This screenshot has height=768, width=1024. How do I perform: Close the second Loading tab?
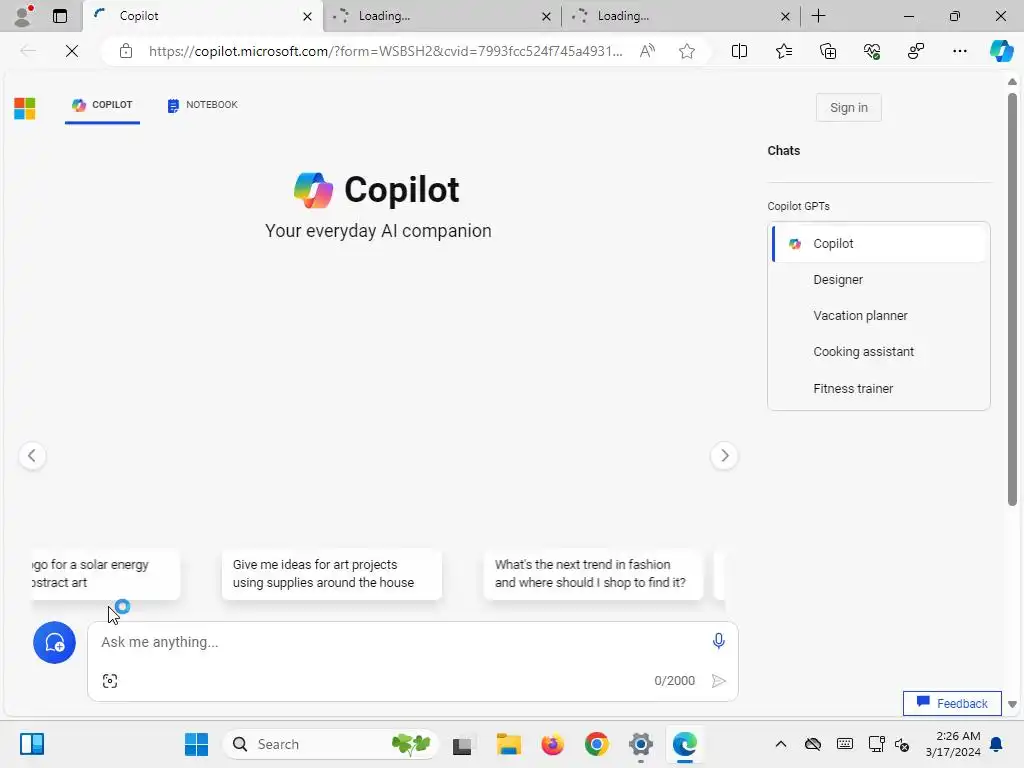(x=785, y=16)
